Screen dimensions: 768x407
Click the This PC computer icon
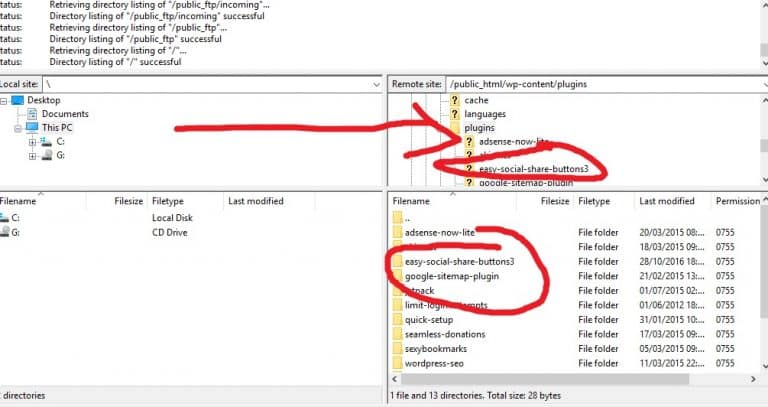click(32, 128)
